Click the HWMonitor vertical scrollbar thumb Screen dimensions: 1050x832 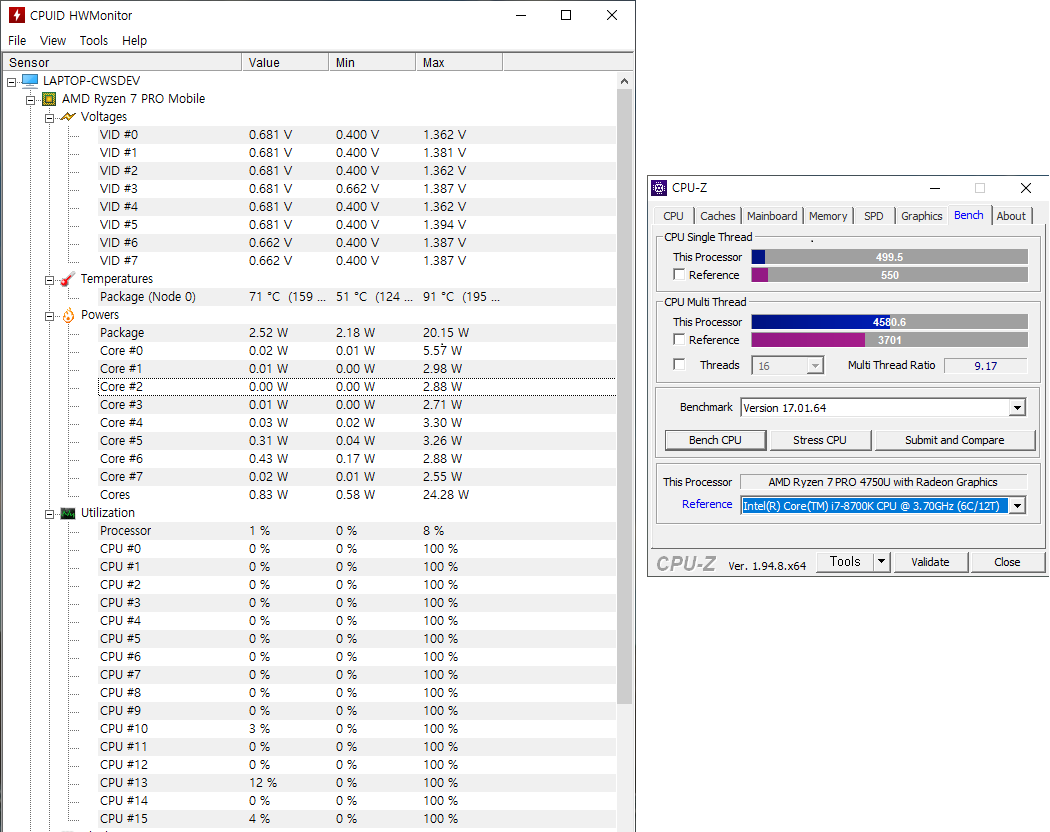[624, 395]
